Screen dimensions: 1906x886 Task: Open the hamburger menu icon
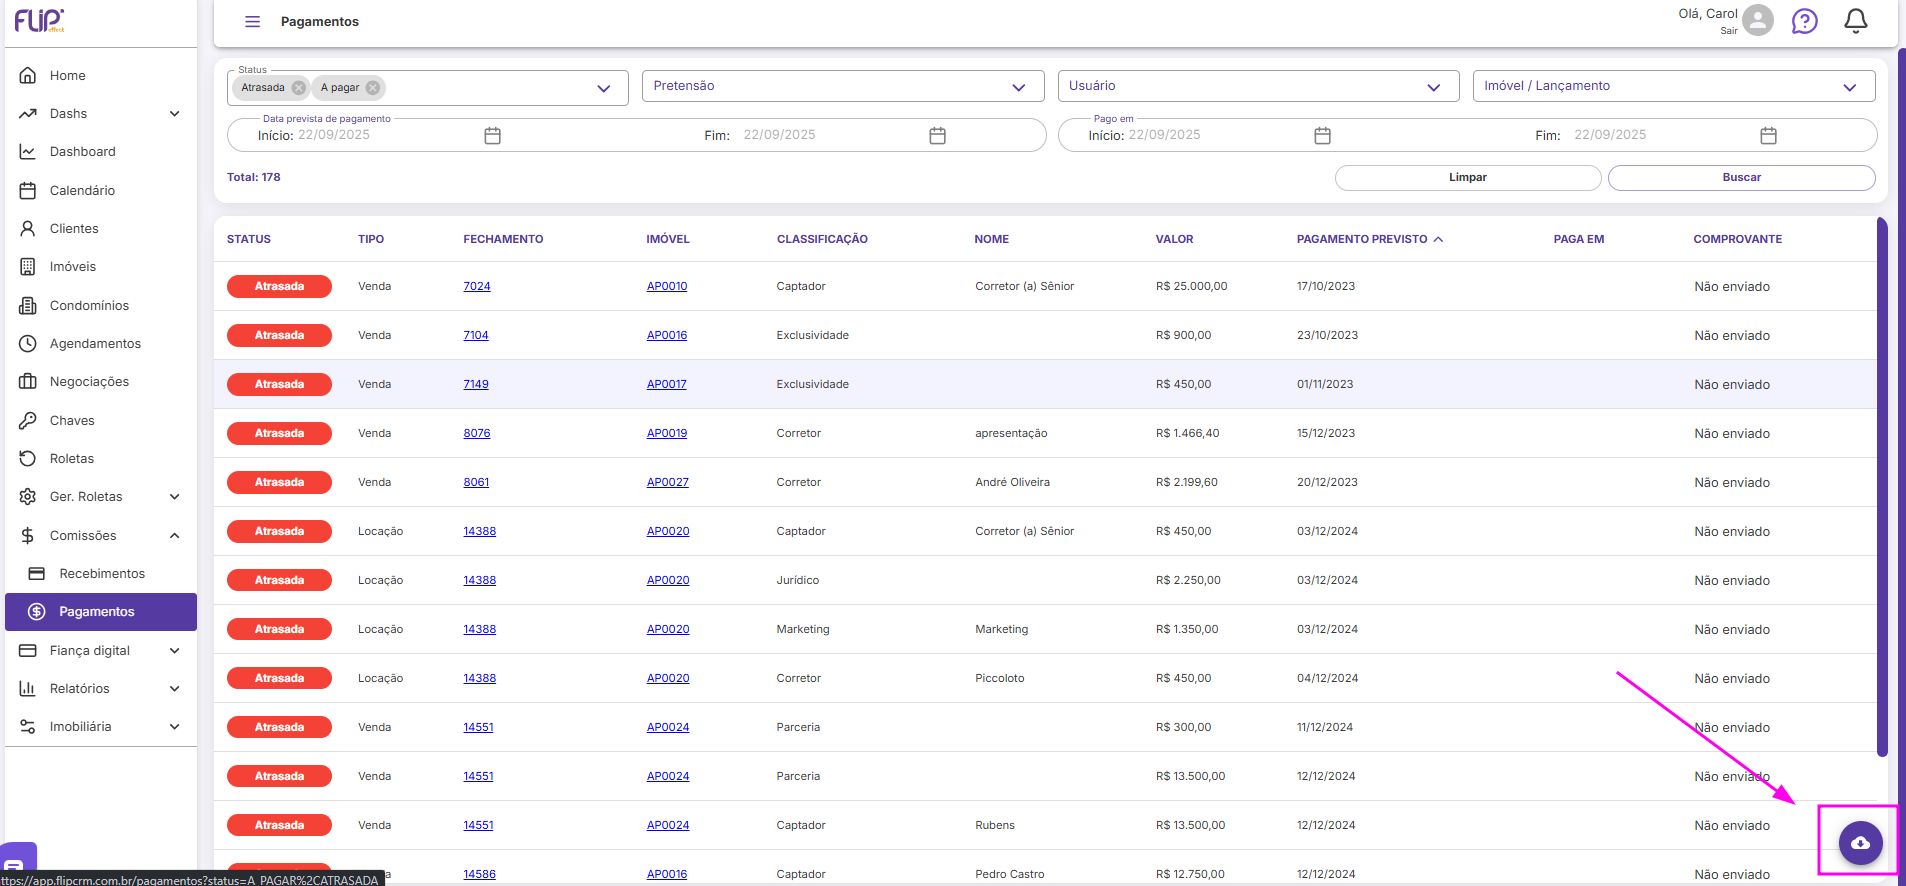[253, 22]
